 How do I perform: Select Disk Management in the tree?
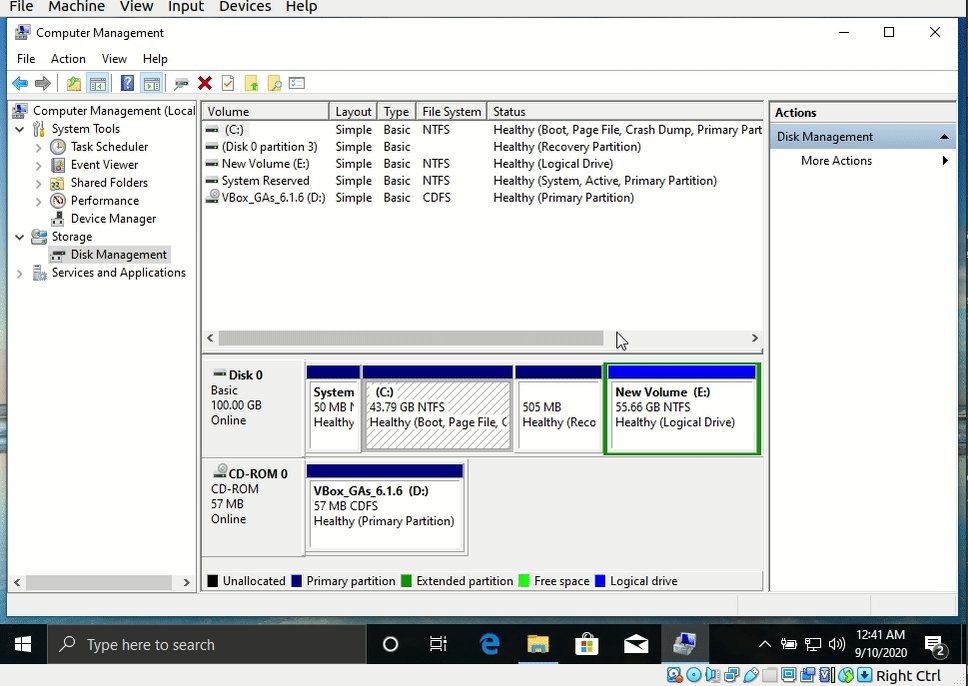click(x=119, y=254)
